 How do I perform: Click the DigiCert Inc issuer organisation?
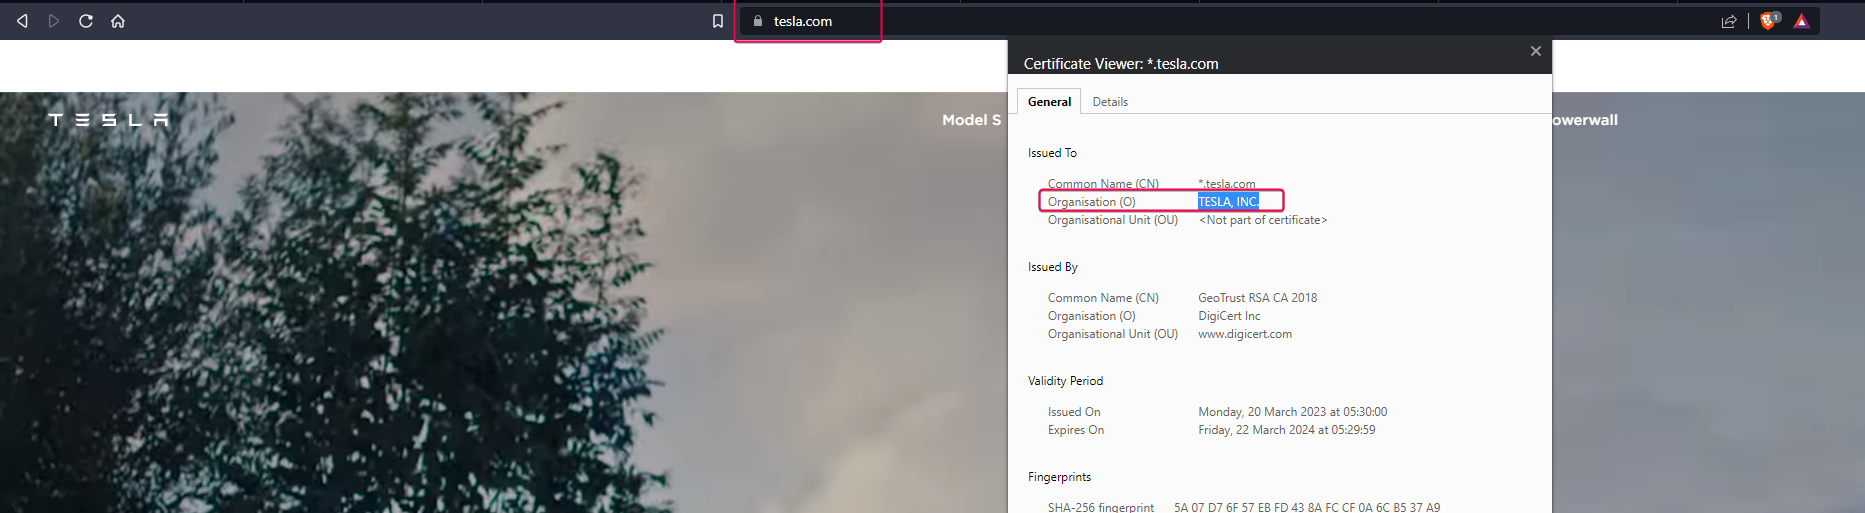coord(1229,316)
